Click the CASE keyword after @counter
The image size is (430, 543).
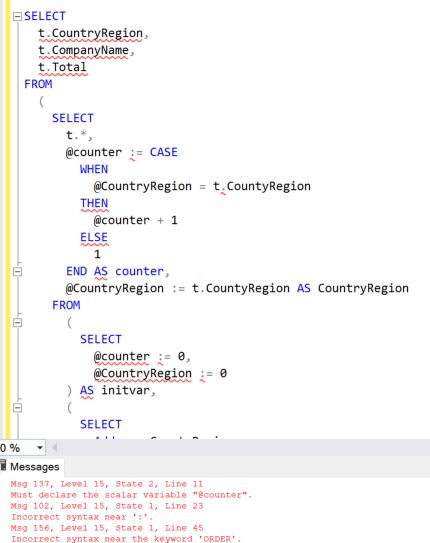pyautogui.click(x=163, y=152)
